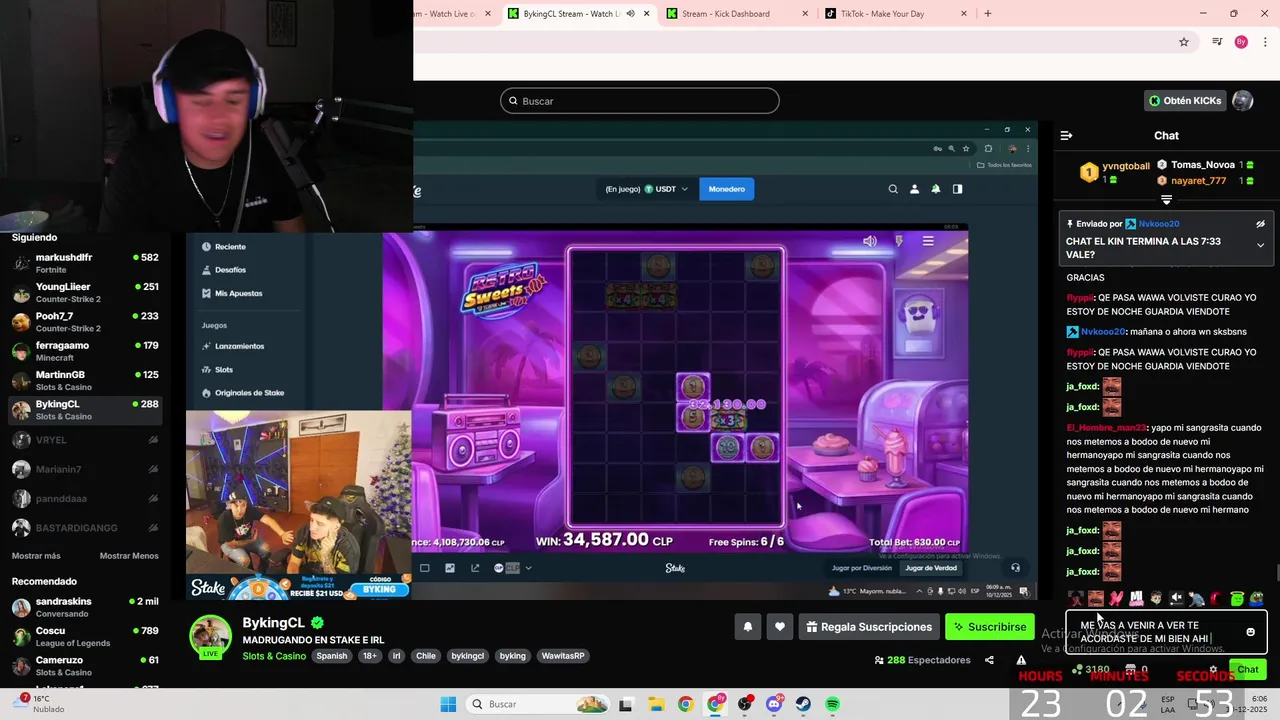The image size is (1280, 720).
Task: Switch to the TikTok - Make Your Day tab
Action: click(893, 14)
